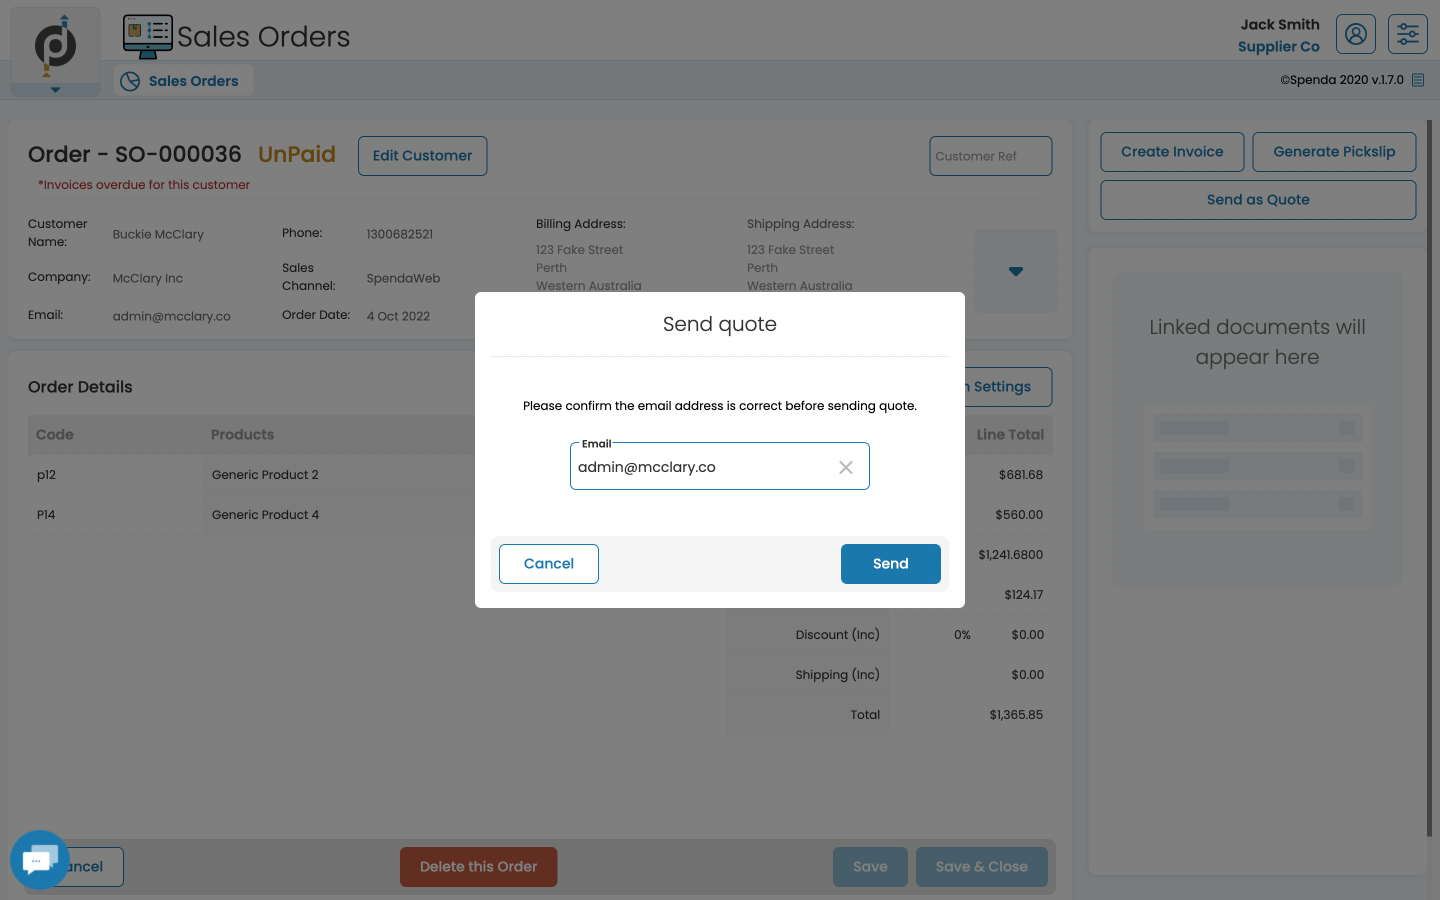Click the version notes icon
1440x900 pixels.
[x=1418, y=80]
